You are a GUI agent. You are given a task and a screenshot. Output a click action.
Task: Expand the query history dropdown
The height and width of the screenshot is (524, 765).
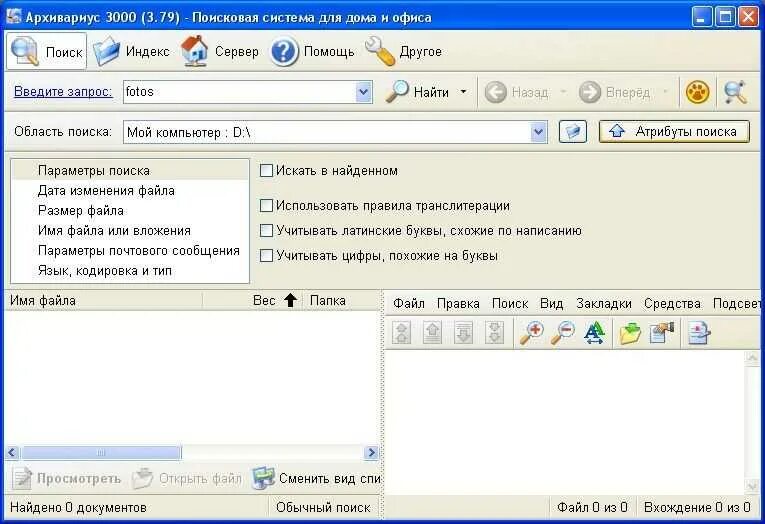[363, 92]
